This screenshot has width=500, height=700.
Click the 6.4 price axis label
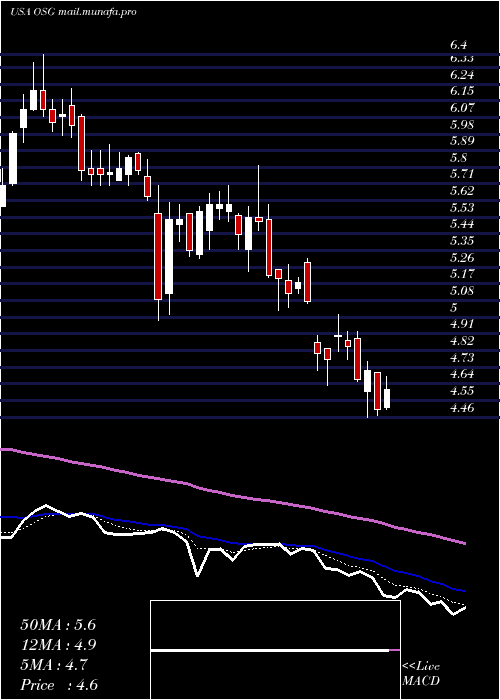pyautogui.click(x=458, y=45)
